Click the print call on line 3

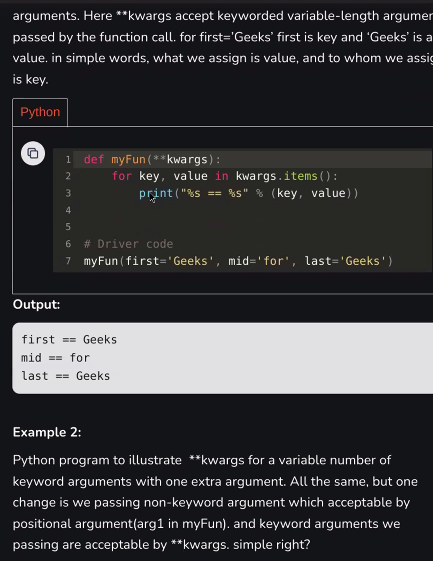click(156, 193)
